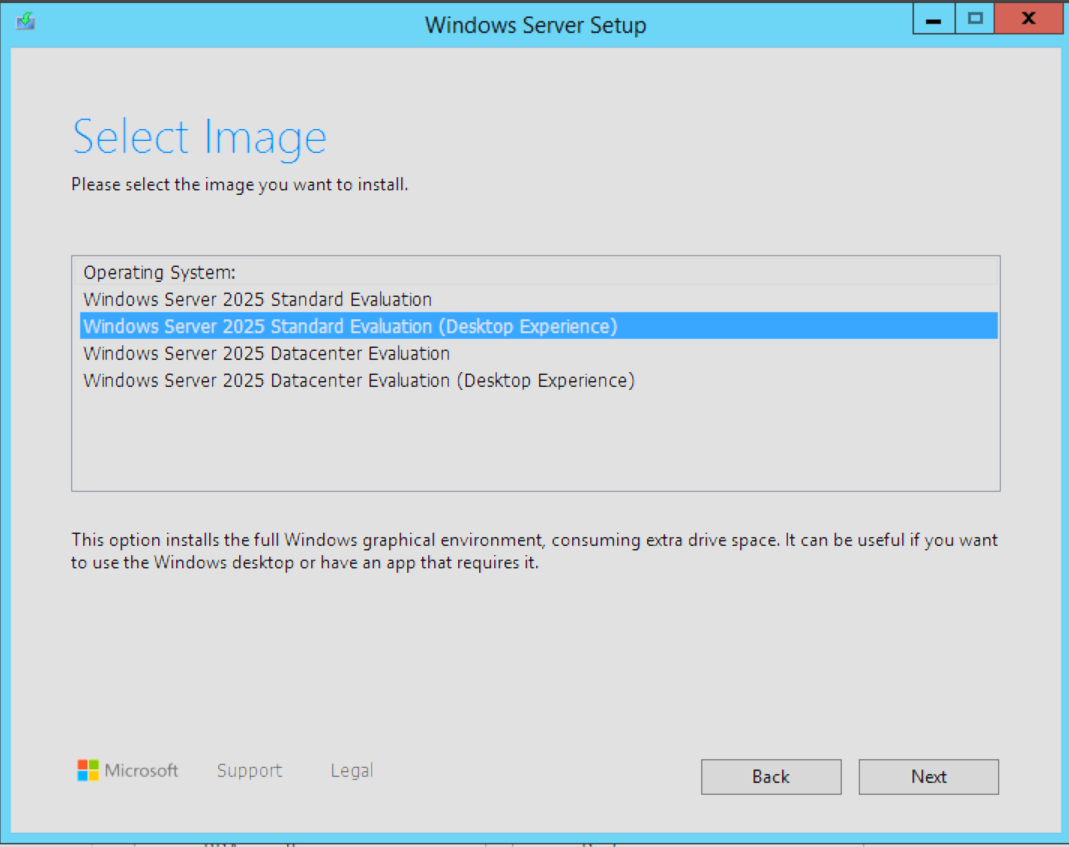
Task: Click the 'Please select the image' instruction text
Action: (239, 185)
